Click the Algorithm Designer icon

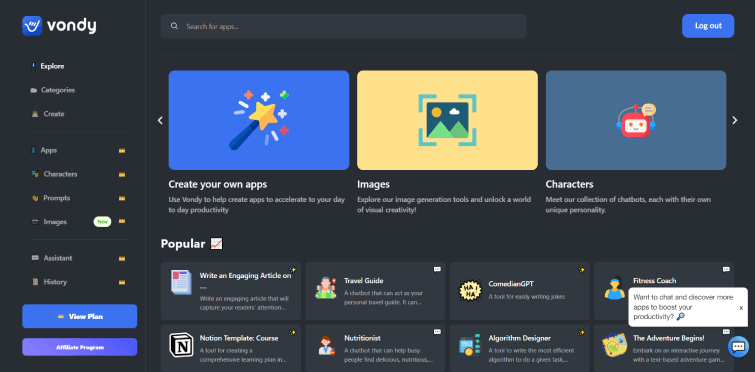coord(470,345)
